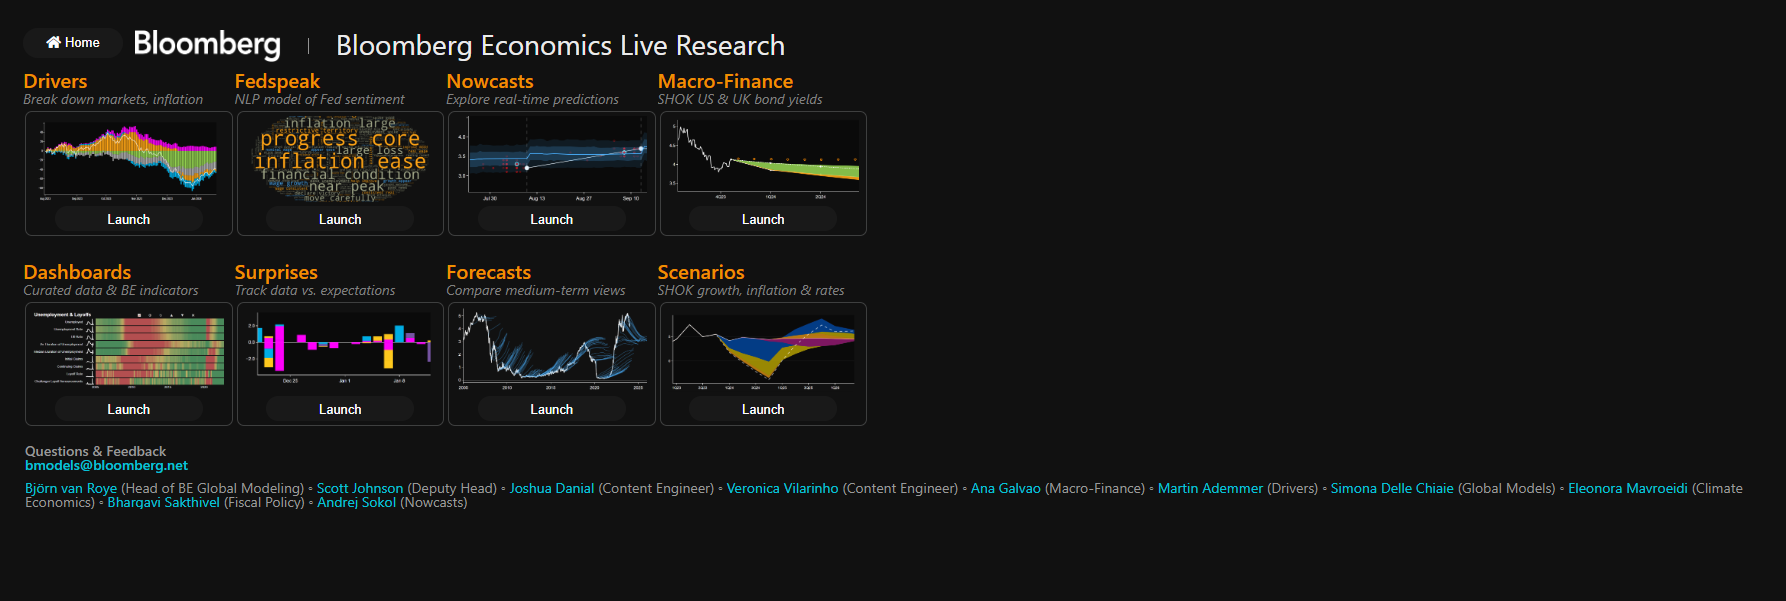
Task: Open the Fedspeak heading link
Action: click(x=277, y=81)
